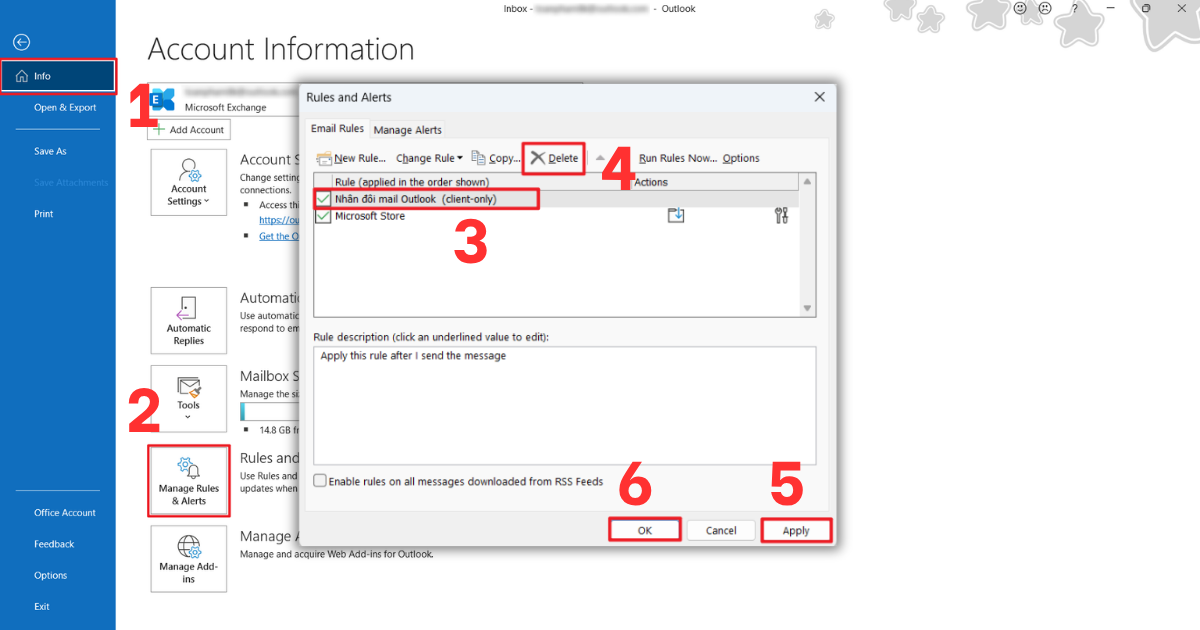This screenshot has width=1200, height=630.
Task: Switch to the Email Rules tab
Action: (x=337, y=129)
